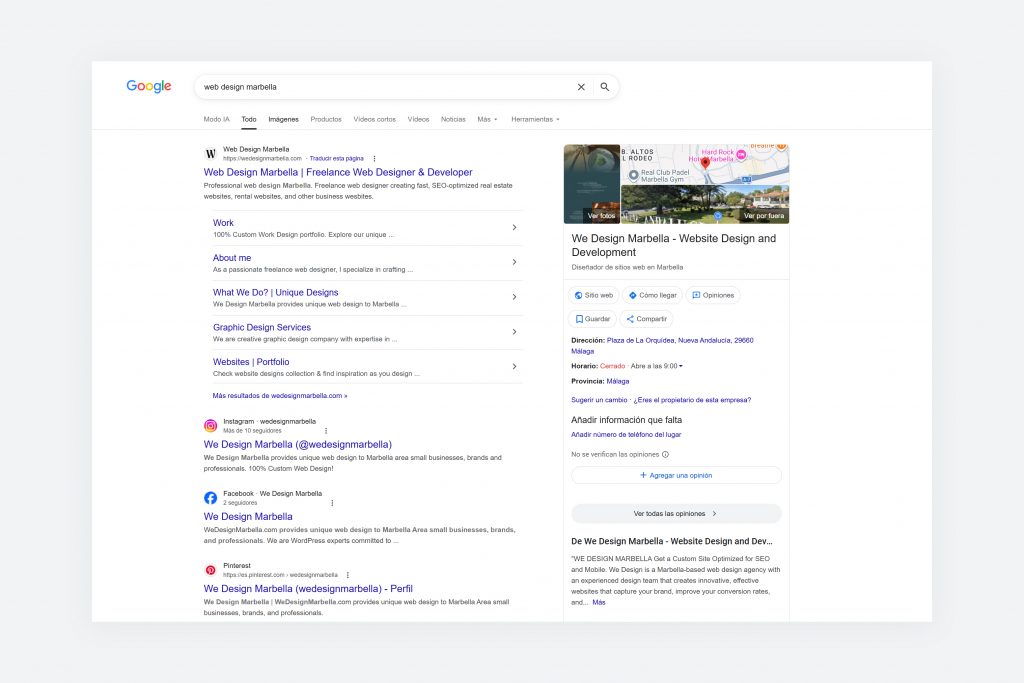Click the 'Sitio web' button

[x=594, y=295]
